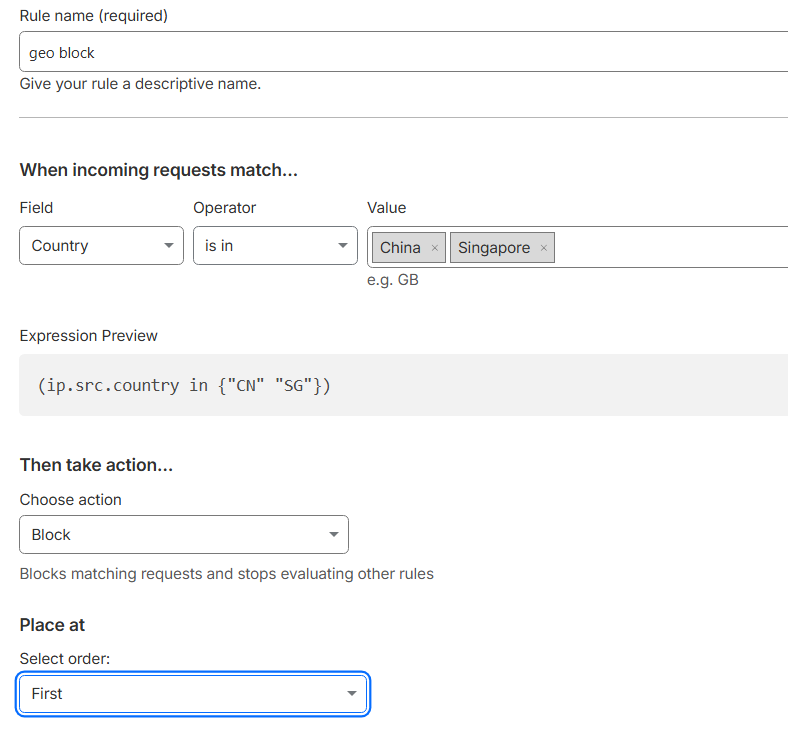Click the 'Rule name (required)' label
Viewport: 788px width, 730px height.
(93, 16)
